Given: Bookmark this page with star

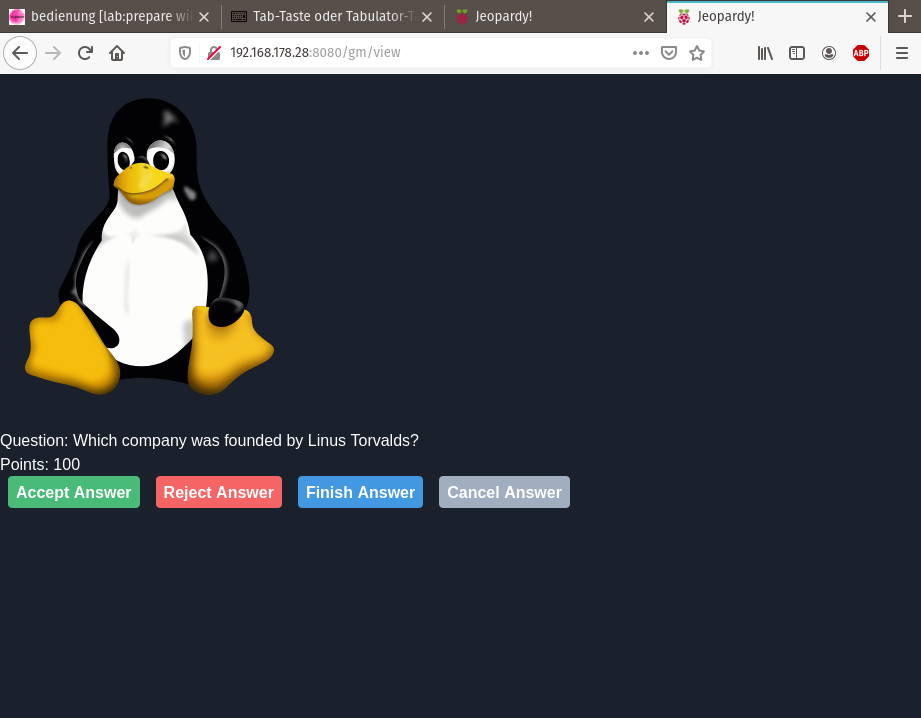Looking at the screenshot, I should pos(697,53).
